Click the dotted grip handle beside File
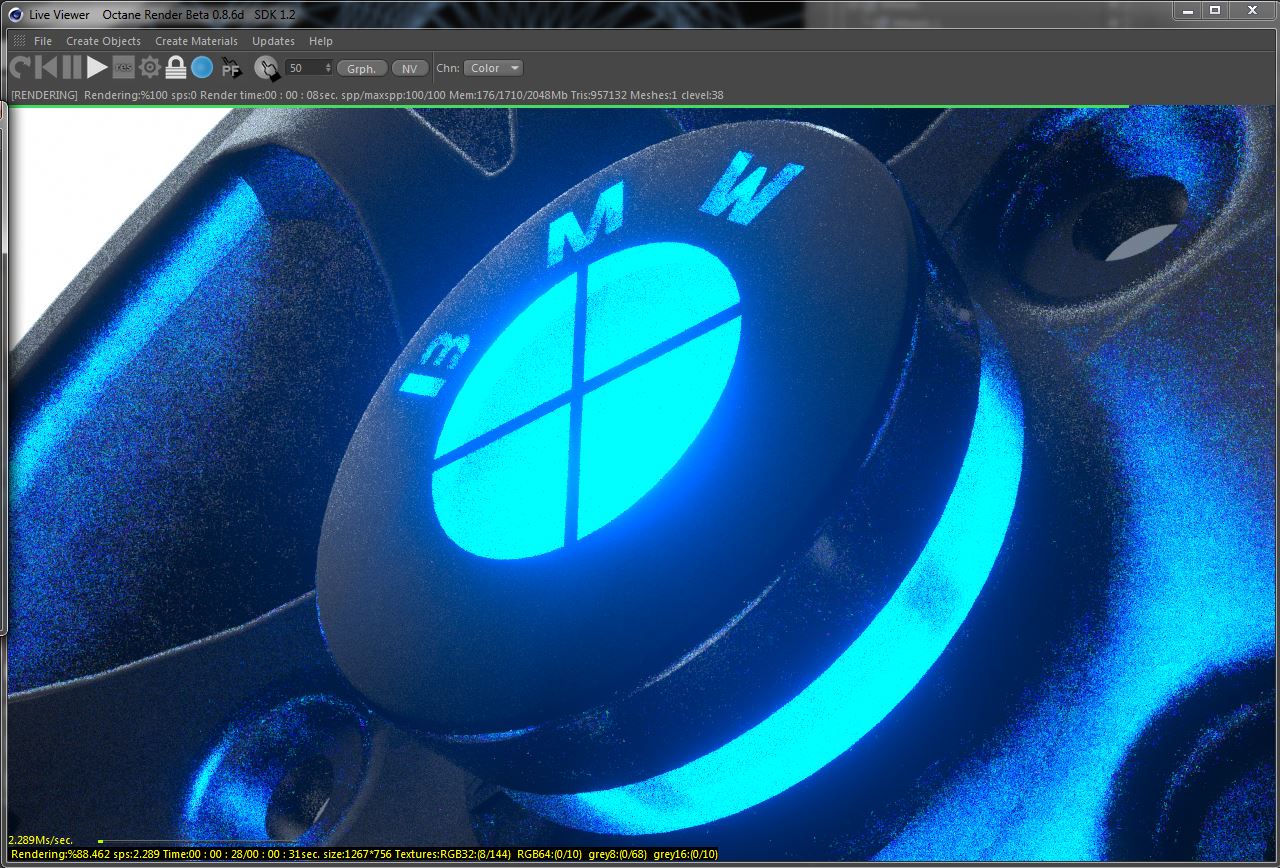The image size is (1280, 868). coord(19,41)
